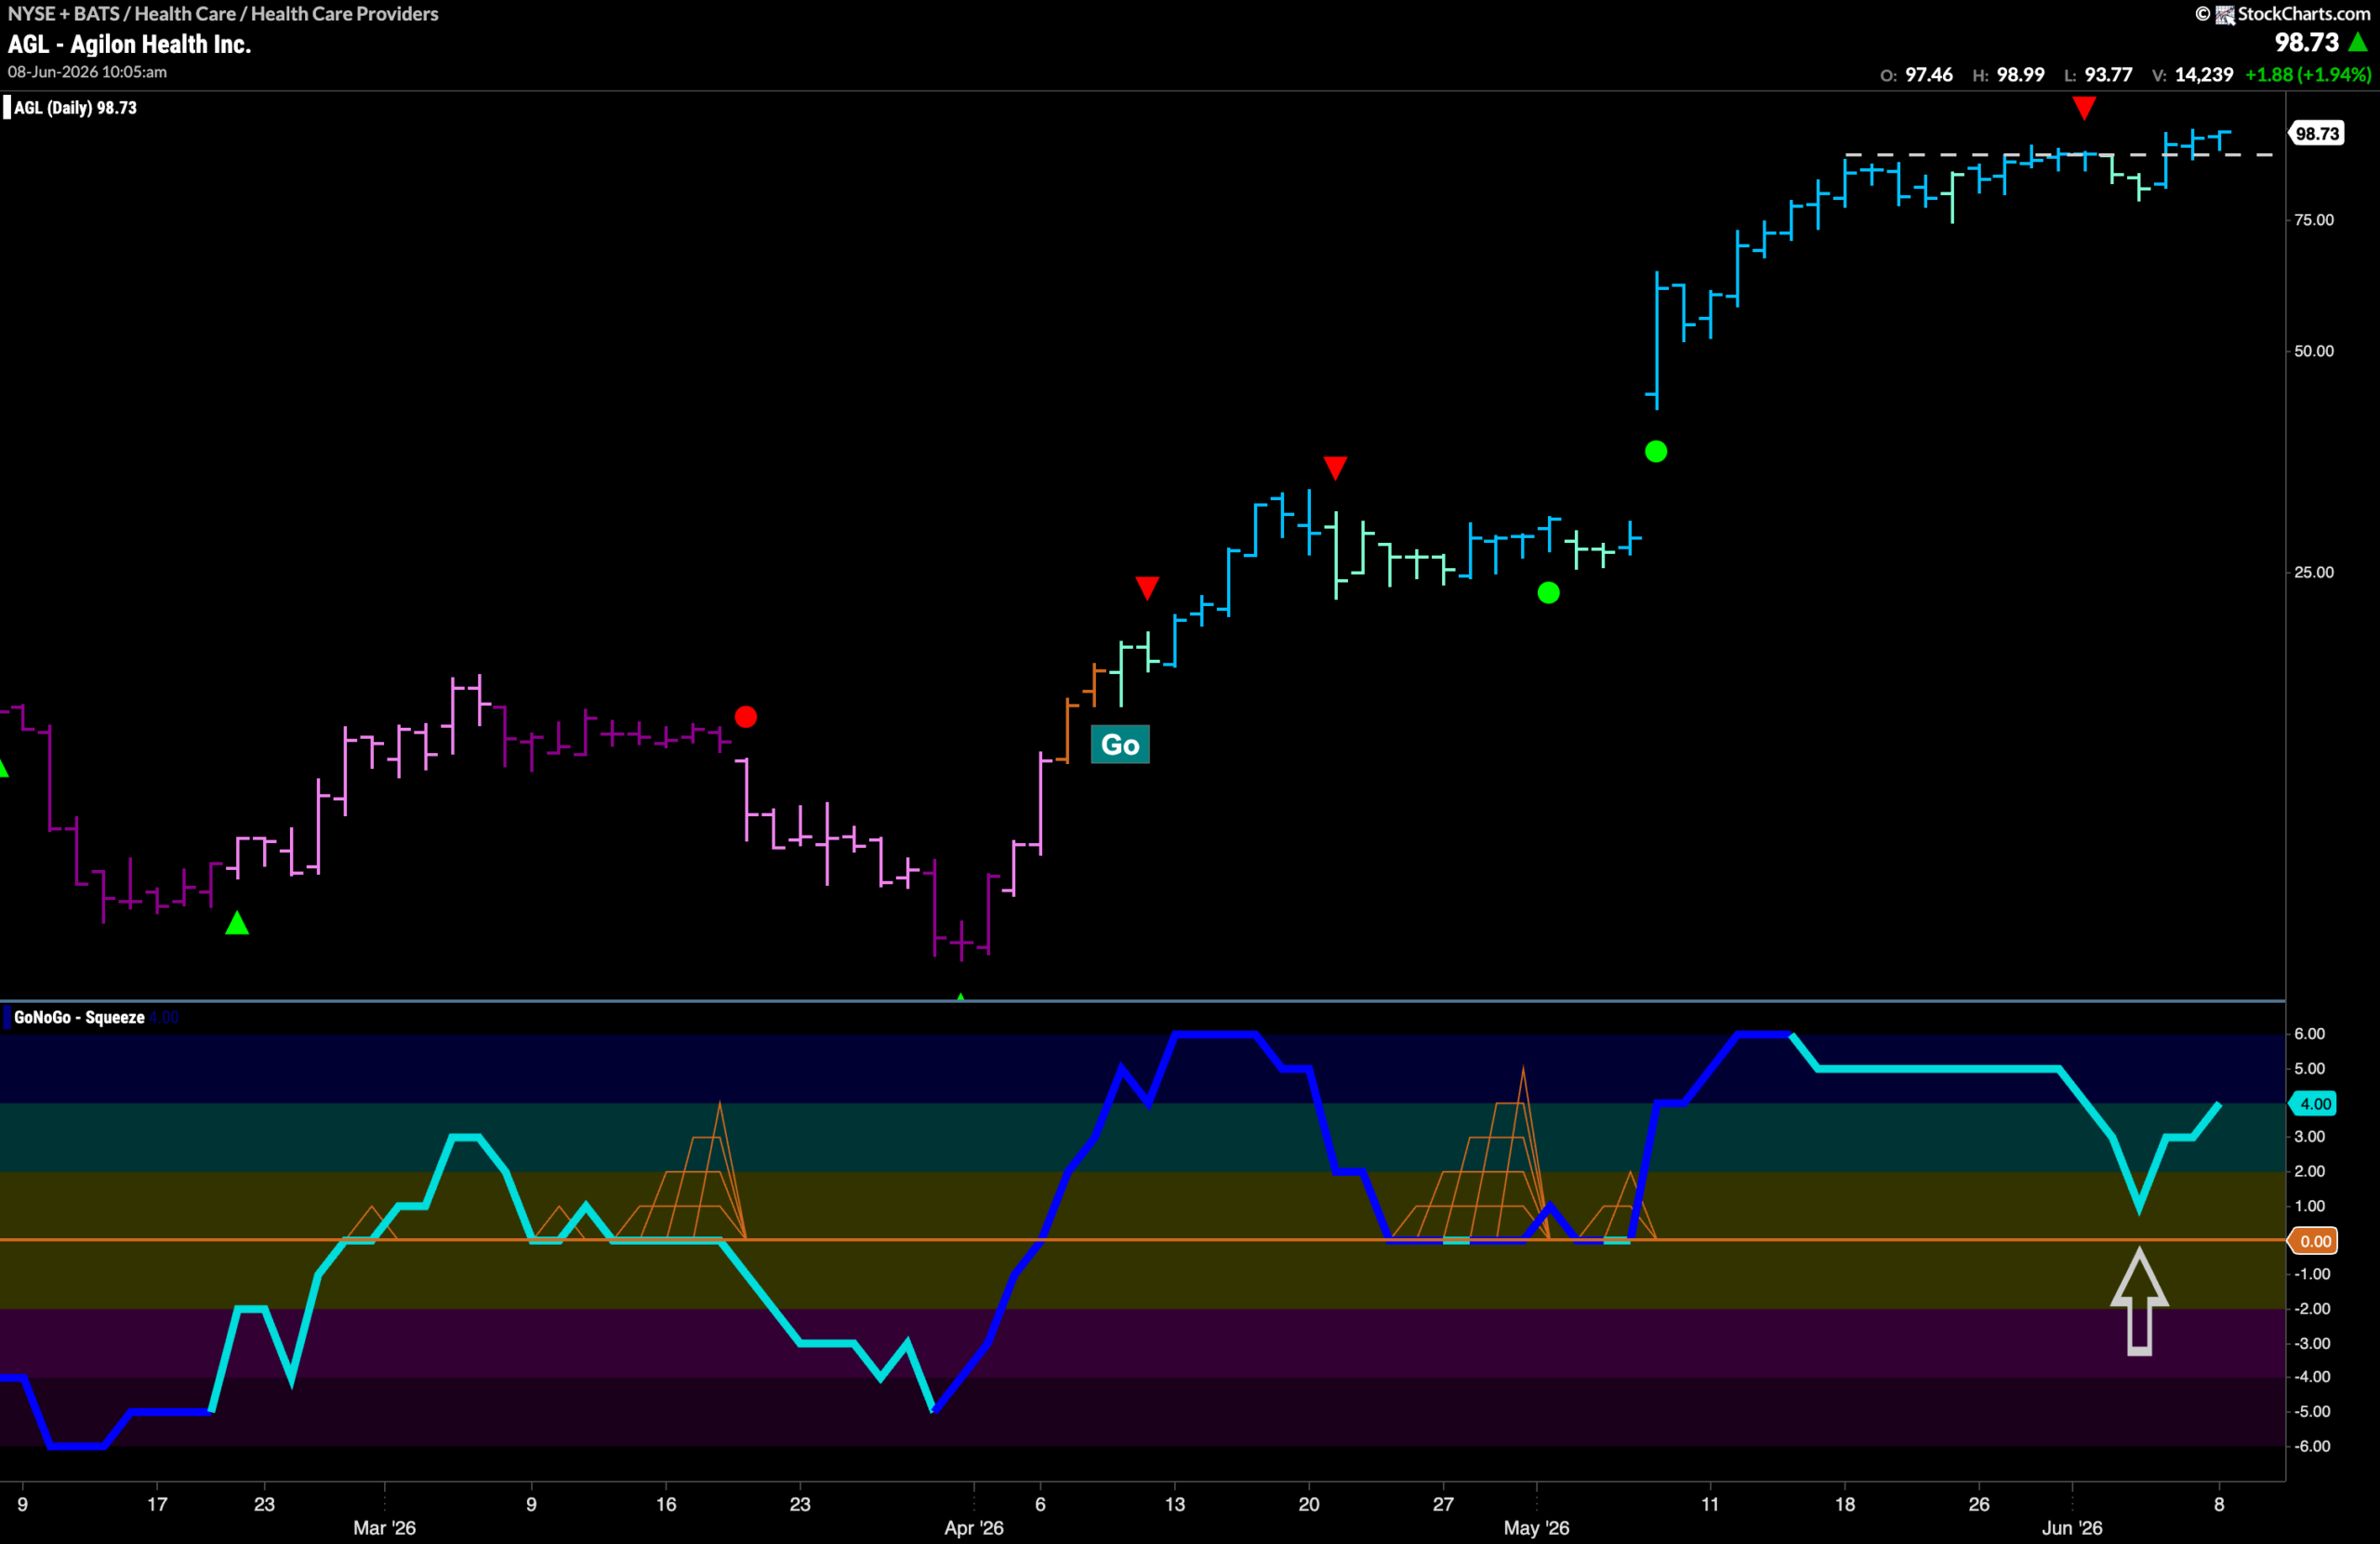Click the NYSE + BATS / Health Care breadcrumb
This screenshot has width=2380, height=1544.
[223, 14]
